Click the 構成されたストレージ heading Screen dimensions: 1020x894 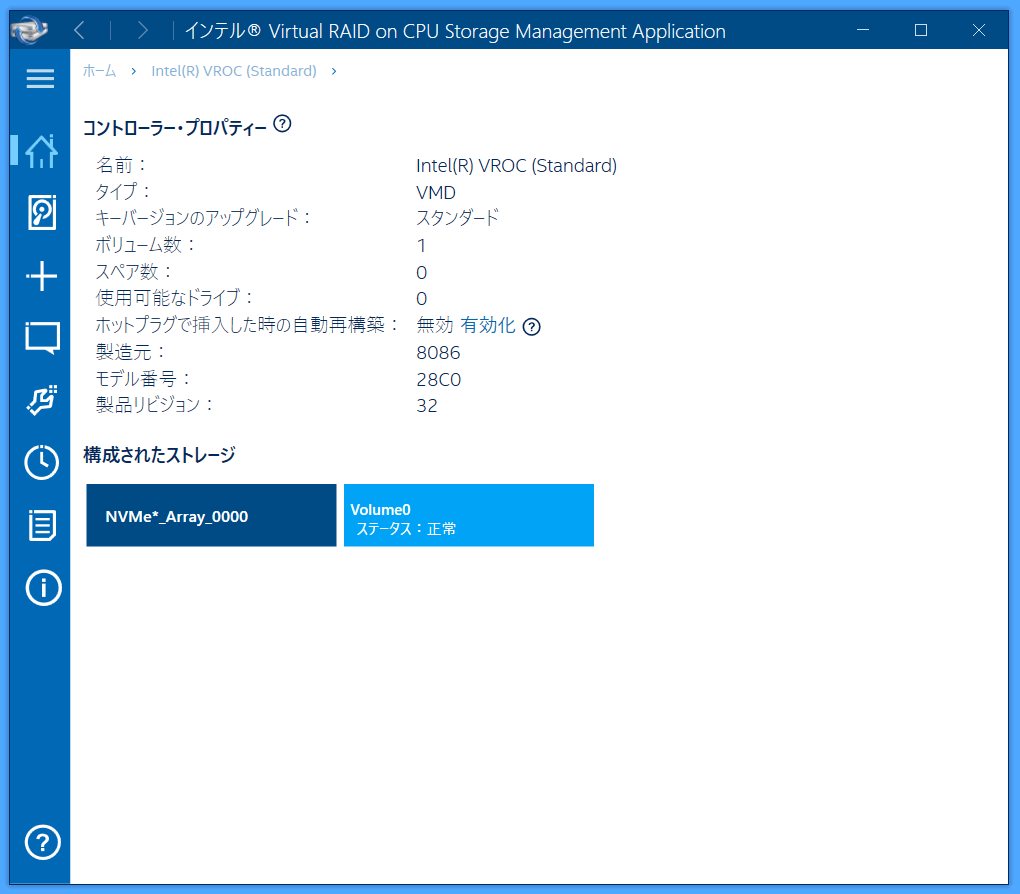point(159,455)
